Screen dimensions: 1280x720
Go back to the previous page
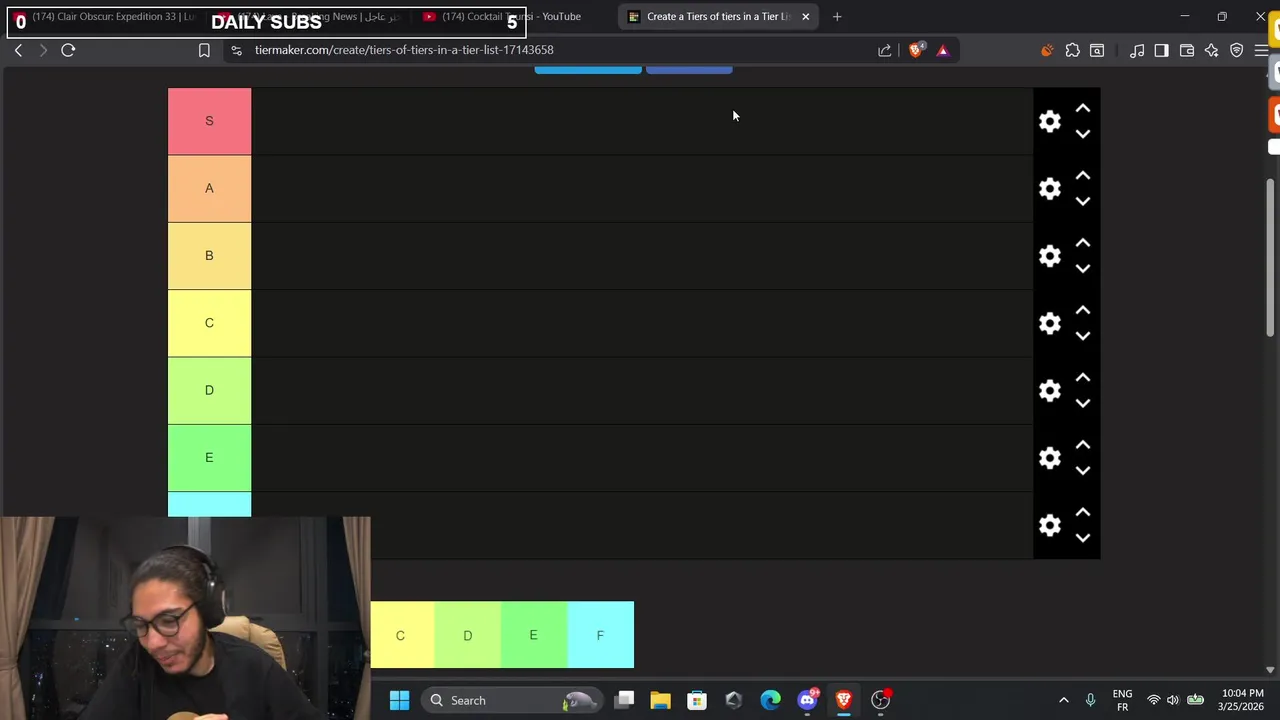[x=18, y=50]
